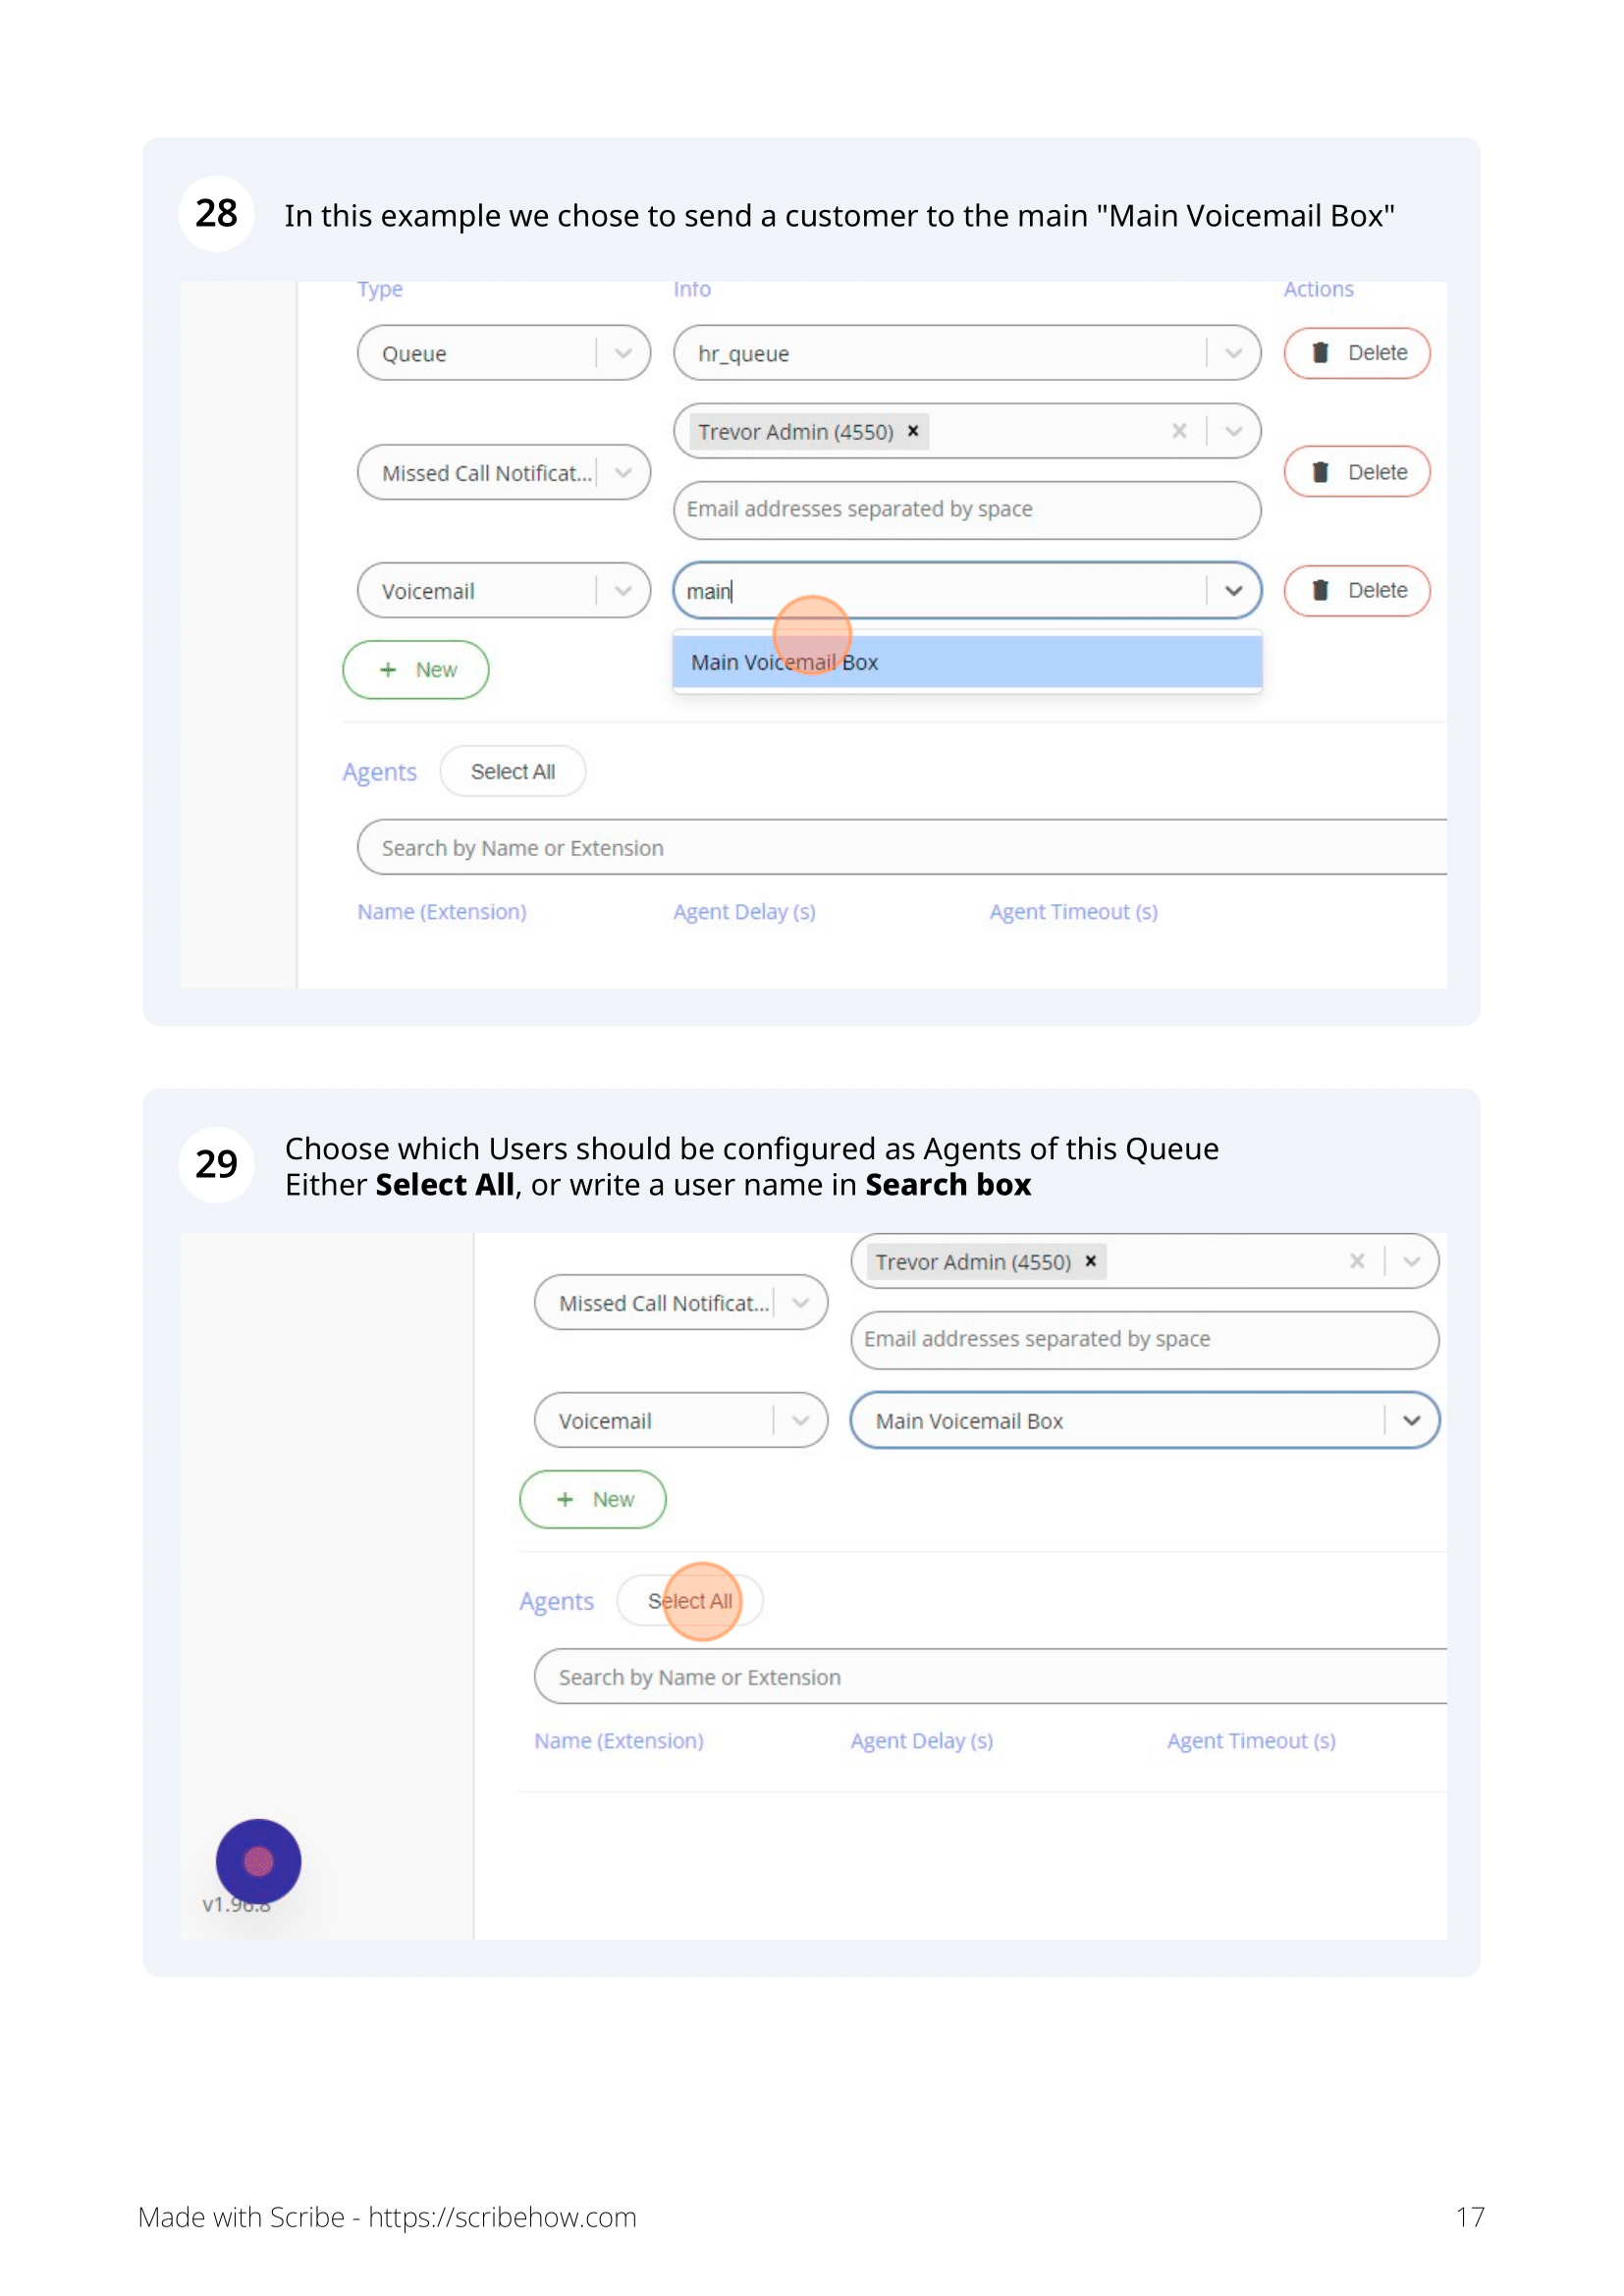Clear the user selection field in step 29
Image resolution: width=1624 pixels, height=2296 pixels.
point(1357,1261)
